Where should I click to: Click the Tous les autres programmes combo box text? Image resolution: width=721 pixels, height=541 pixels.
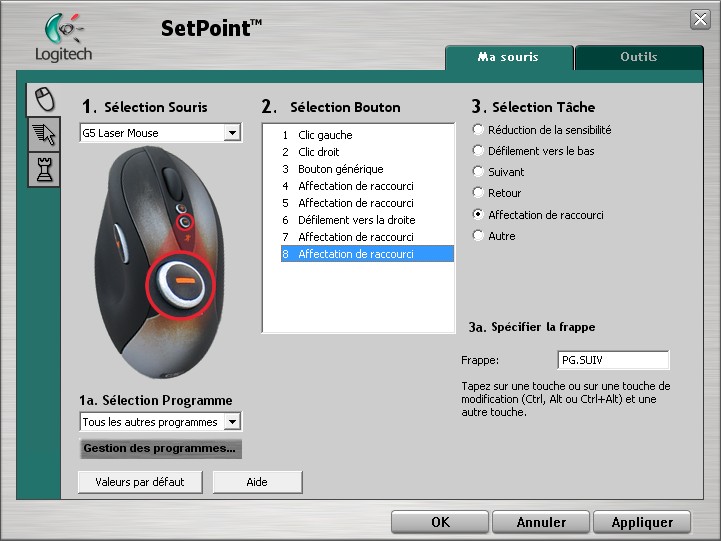pos(150,422)
